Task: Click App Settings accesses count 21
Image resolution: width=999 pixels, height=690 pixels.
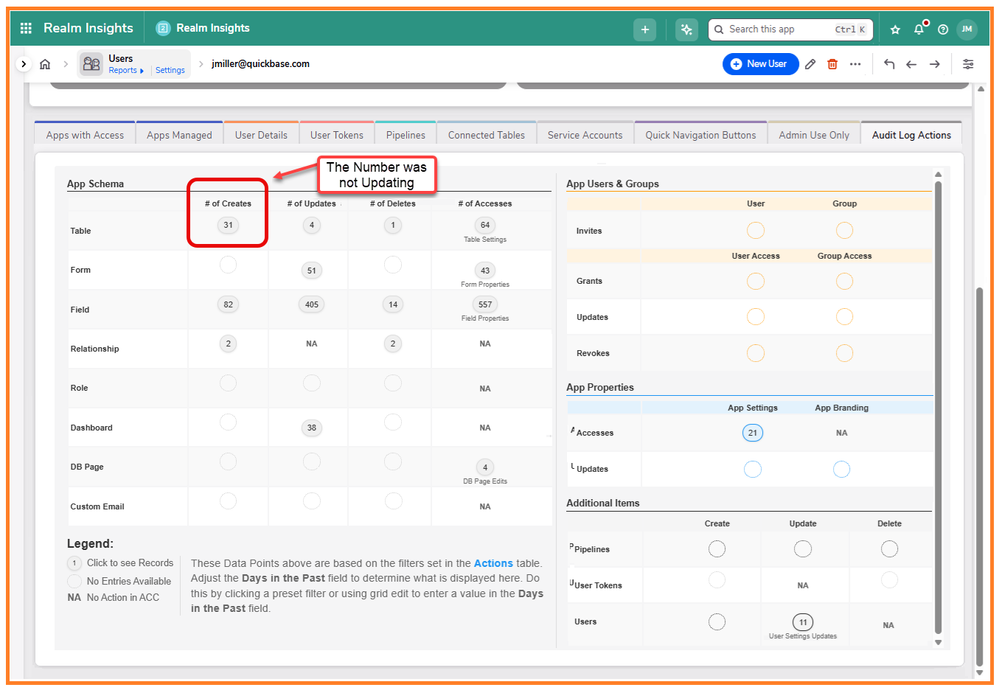Action: [x=752, y=433]
